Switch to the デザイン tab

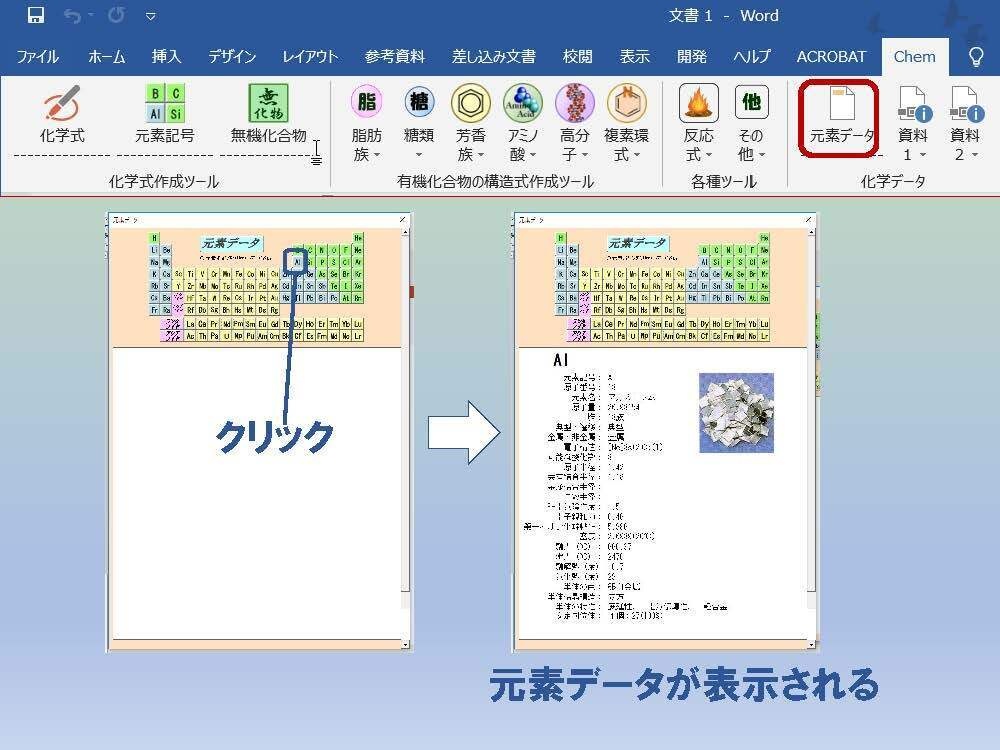[x=232, y=57]
